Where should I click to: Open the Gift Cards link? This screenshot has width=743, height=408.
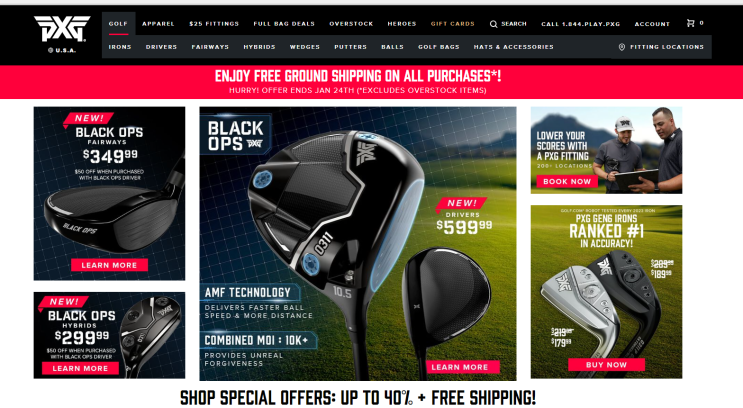tap(453, 24)
